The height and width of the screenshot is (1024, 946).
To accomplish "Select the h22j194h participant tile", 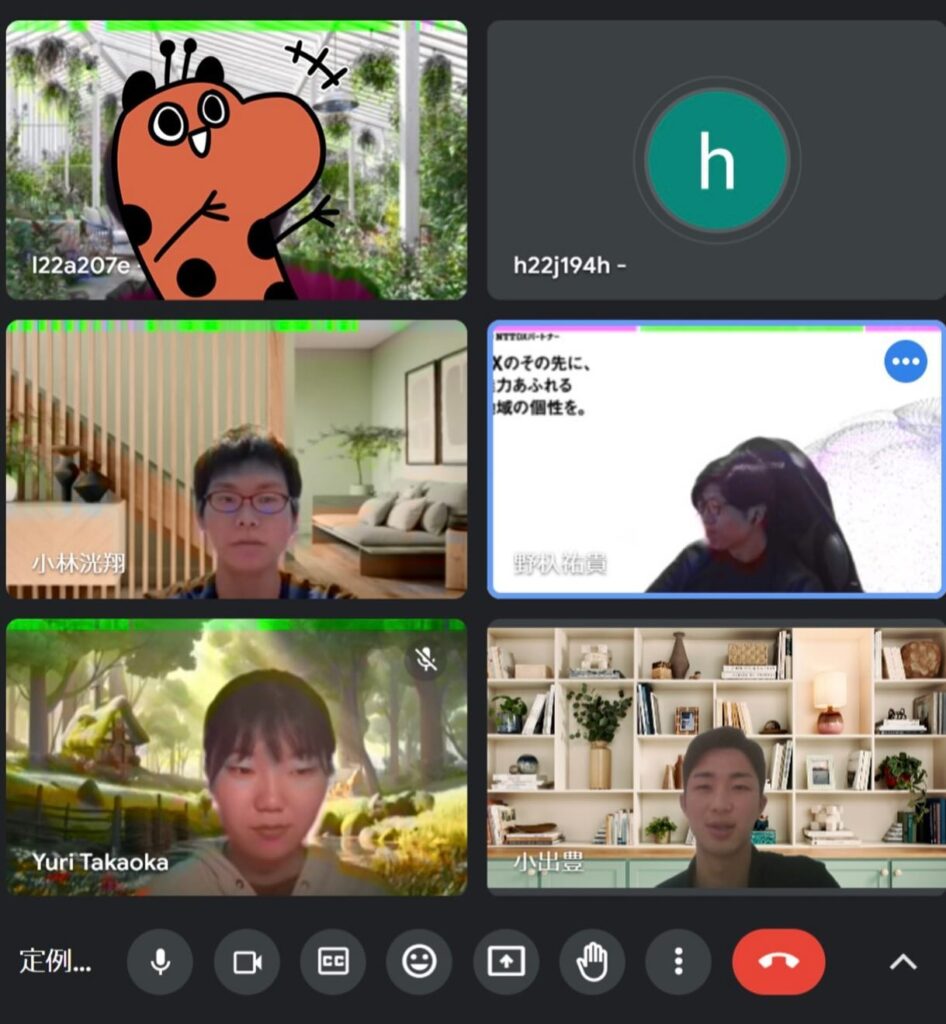I will tap(716, 160).
